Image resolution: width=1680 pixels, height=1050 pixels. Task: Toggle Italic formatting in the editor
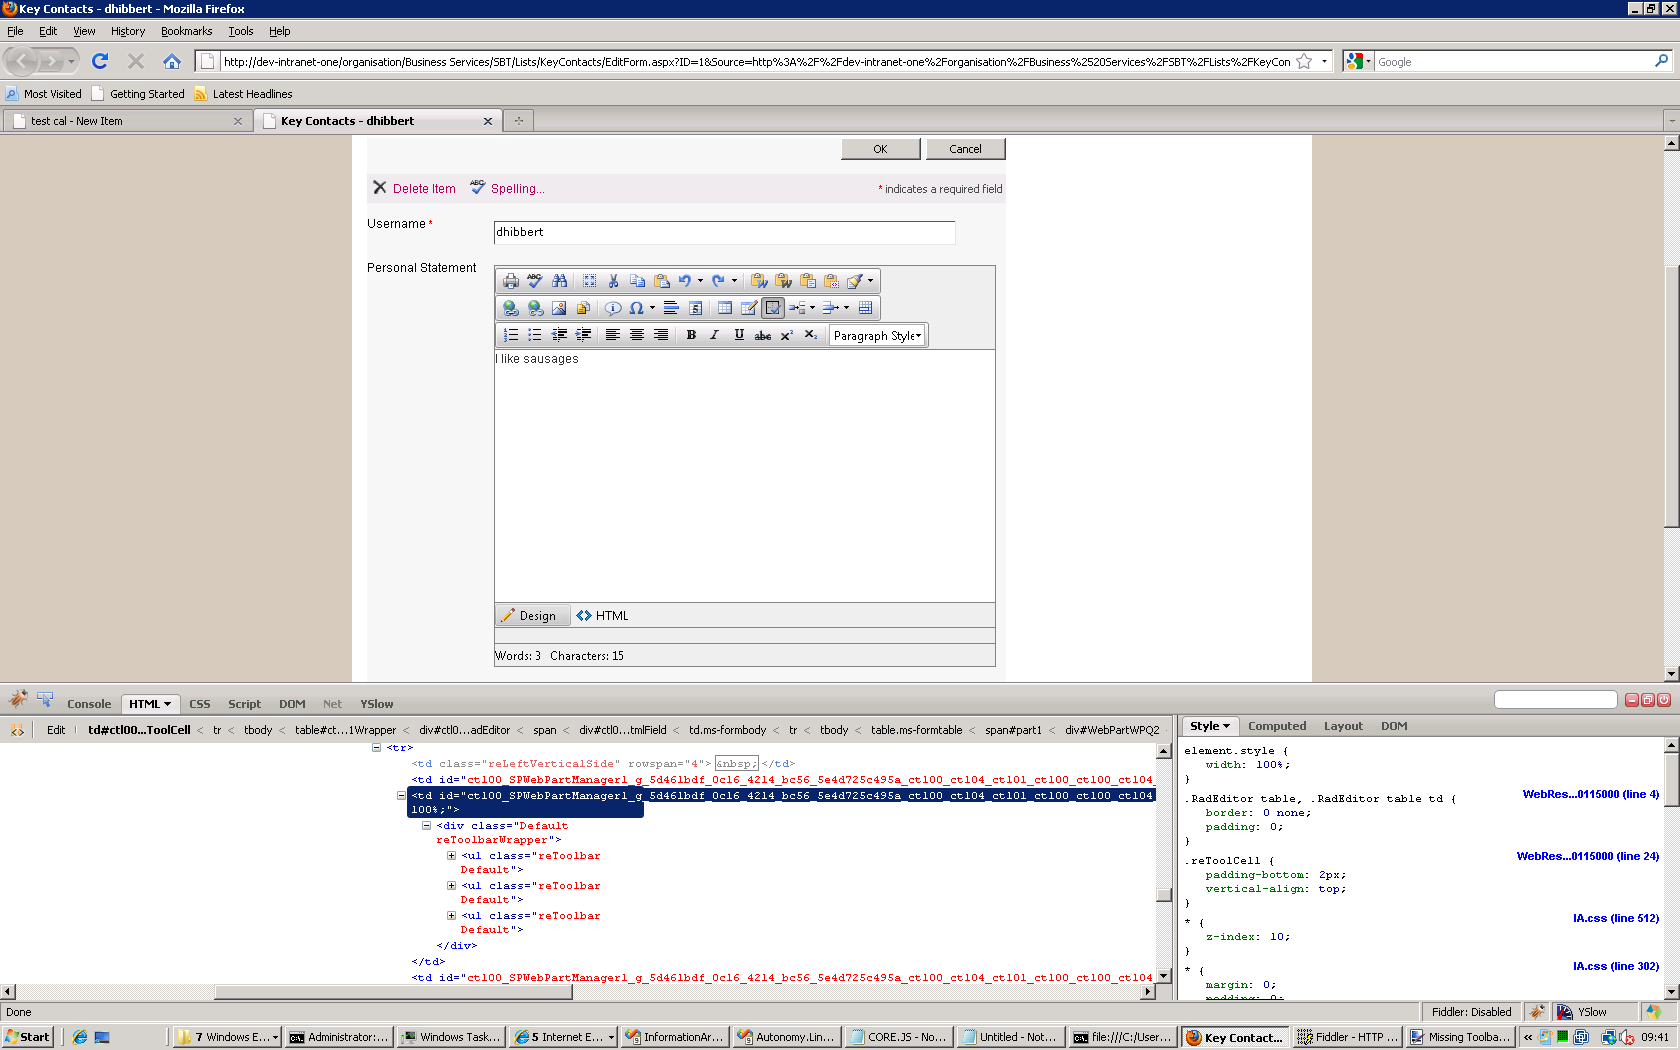click(714, 335)
